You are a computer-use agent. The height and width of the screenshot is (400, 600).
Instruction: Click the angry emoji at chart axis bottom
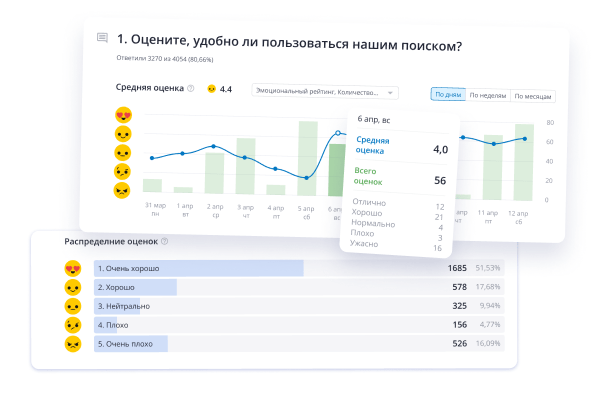123,190
